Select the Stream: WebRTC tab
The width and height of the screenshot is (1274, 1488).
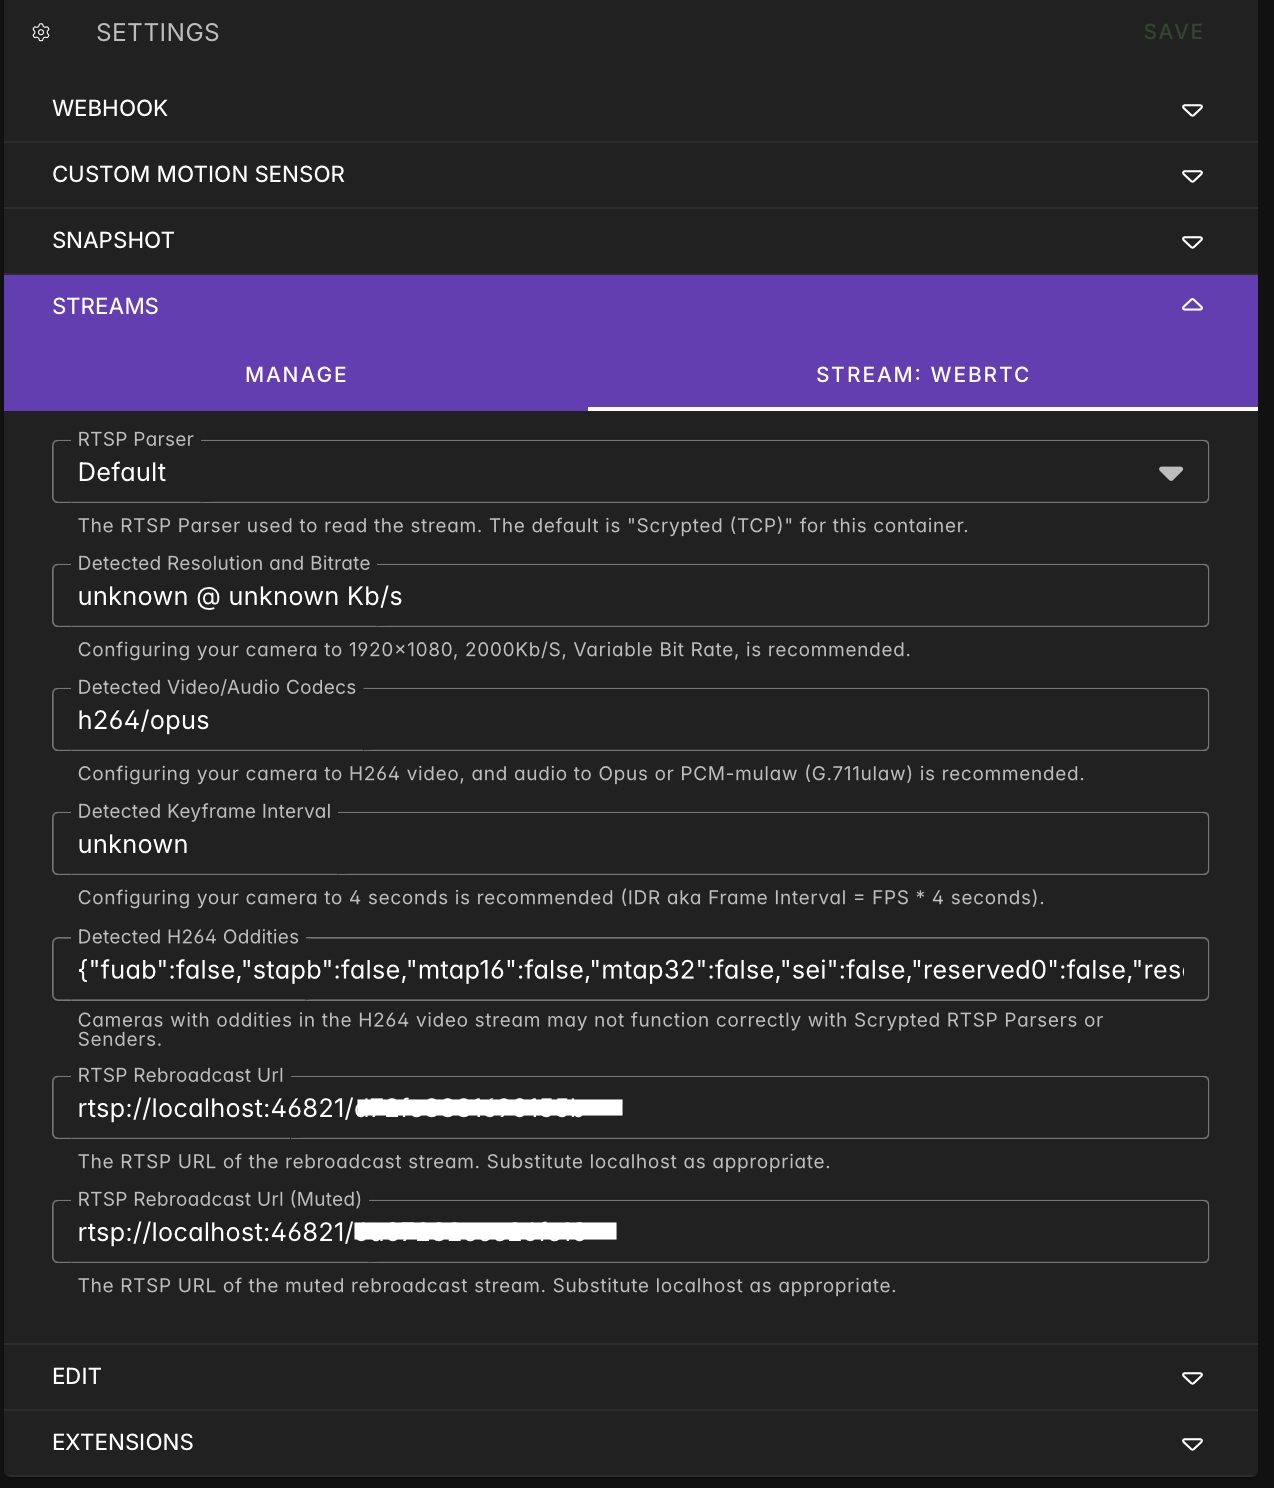(922, 375)
